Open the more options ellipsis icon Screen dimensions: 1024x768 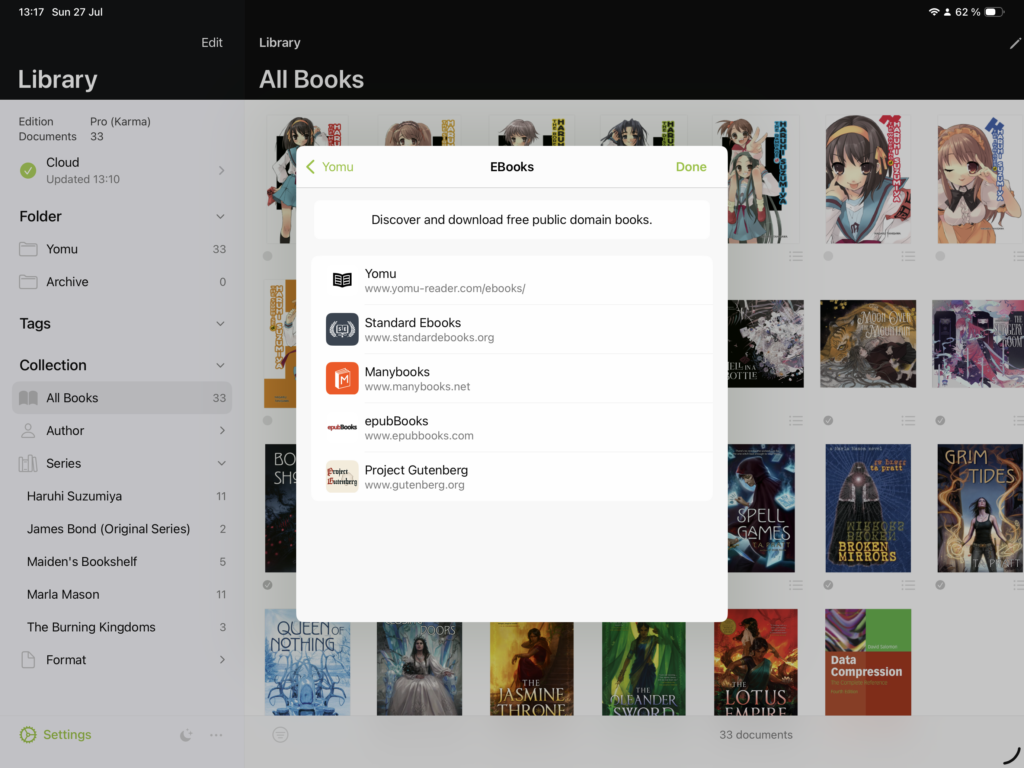[216, 735]
